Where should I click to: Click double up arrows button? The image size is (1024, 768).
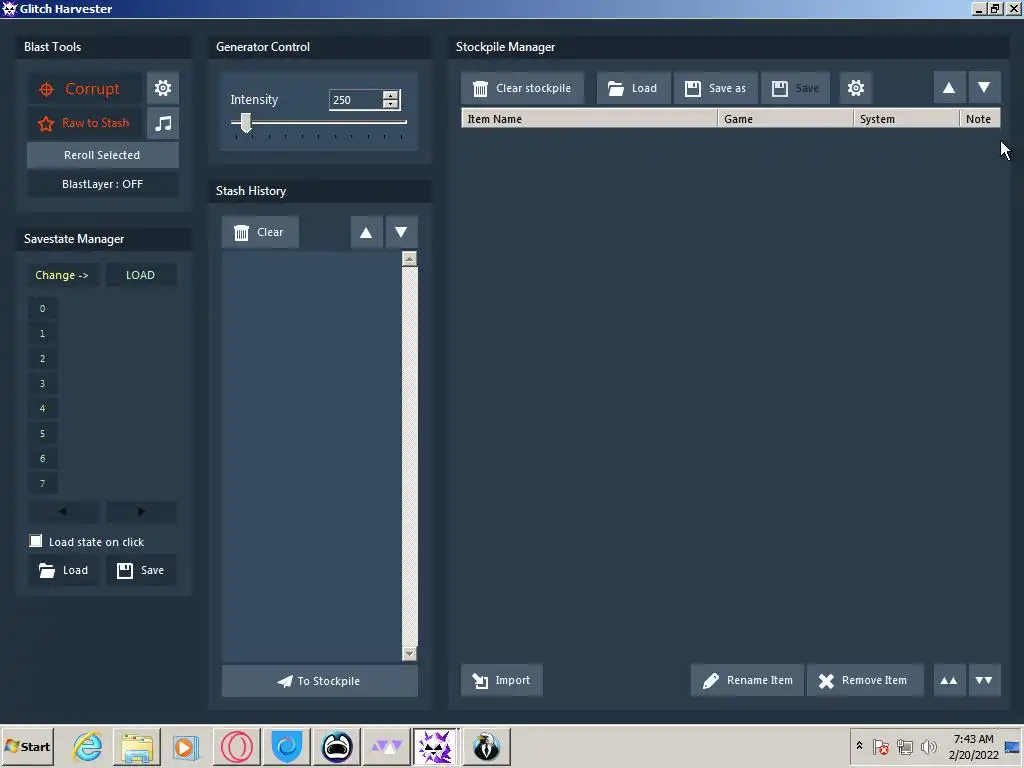(949, 680)
